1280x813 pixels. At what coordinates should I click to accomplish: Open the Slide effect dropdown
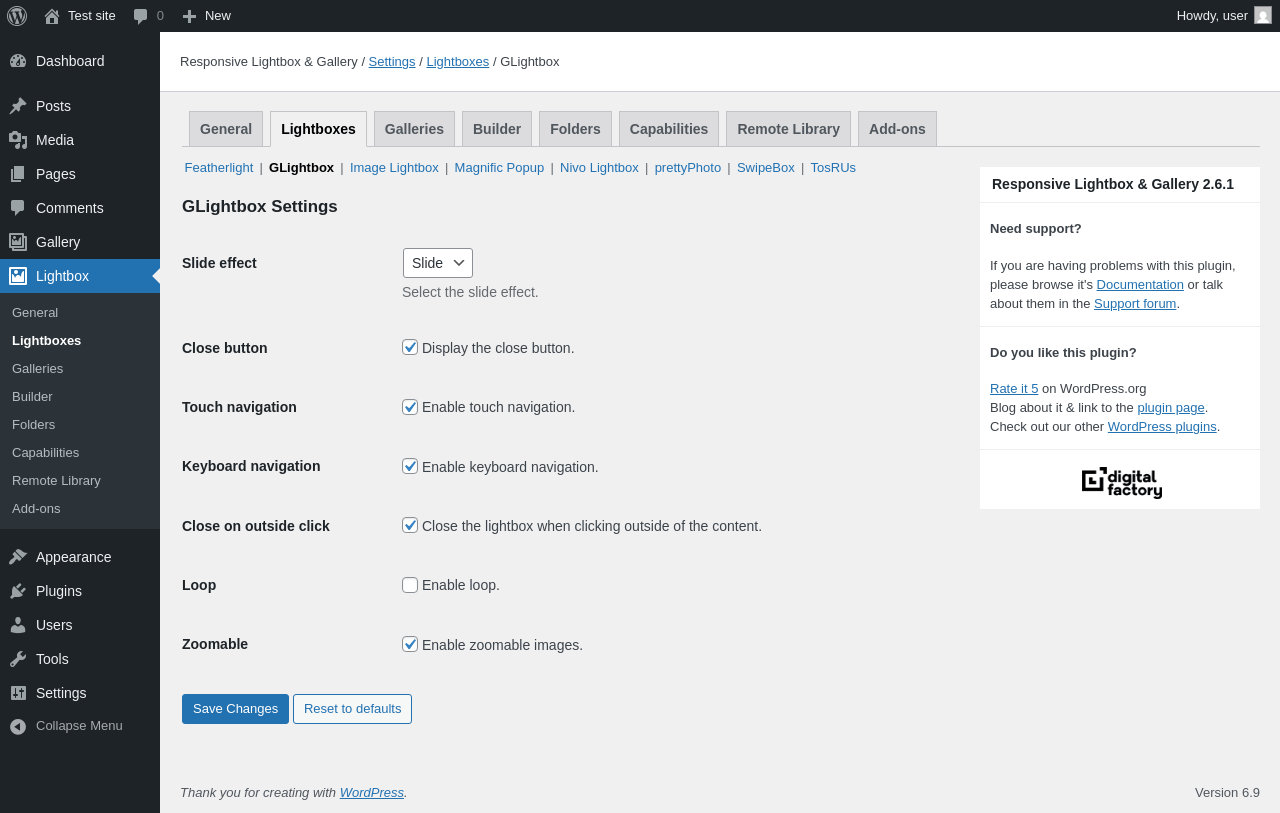point(438,263)
